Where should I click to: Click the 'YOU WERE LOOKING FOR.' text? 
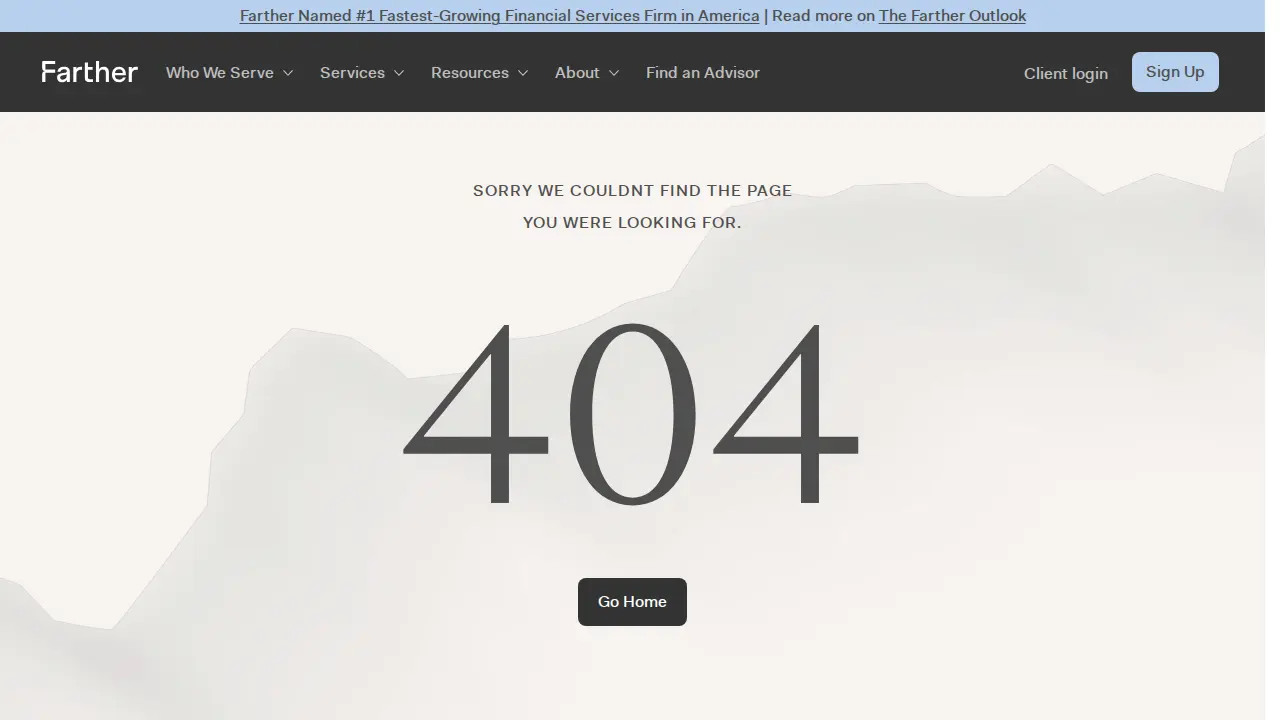tap(632, 222)
